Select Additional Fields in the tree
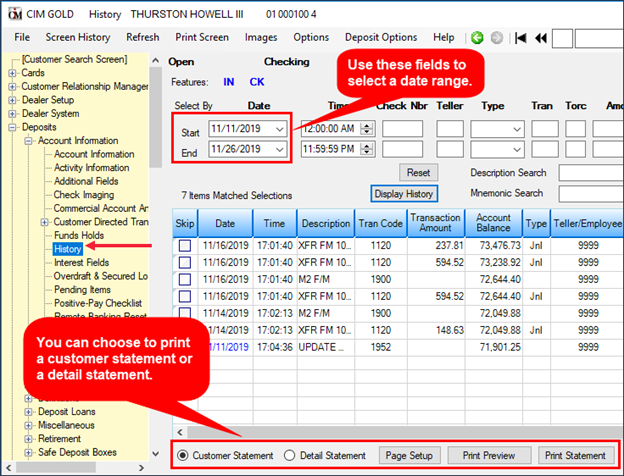The width and height of the screenshot is (624, 476). pyautogui.click(x=86, y=181)
